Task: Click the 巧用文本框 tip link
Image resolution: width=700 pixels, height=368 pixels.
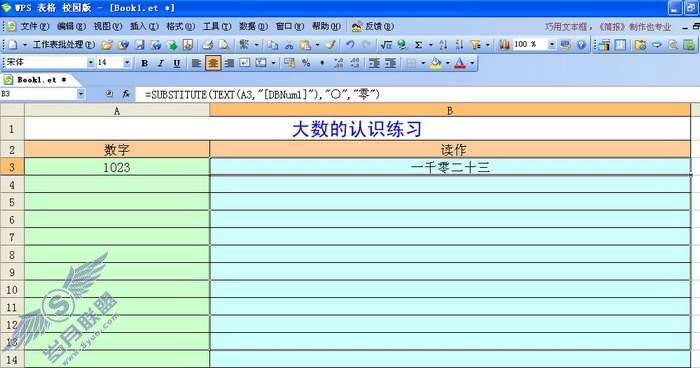Action: (x=608, y=27)
